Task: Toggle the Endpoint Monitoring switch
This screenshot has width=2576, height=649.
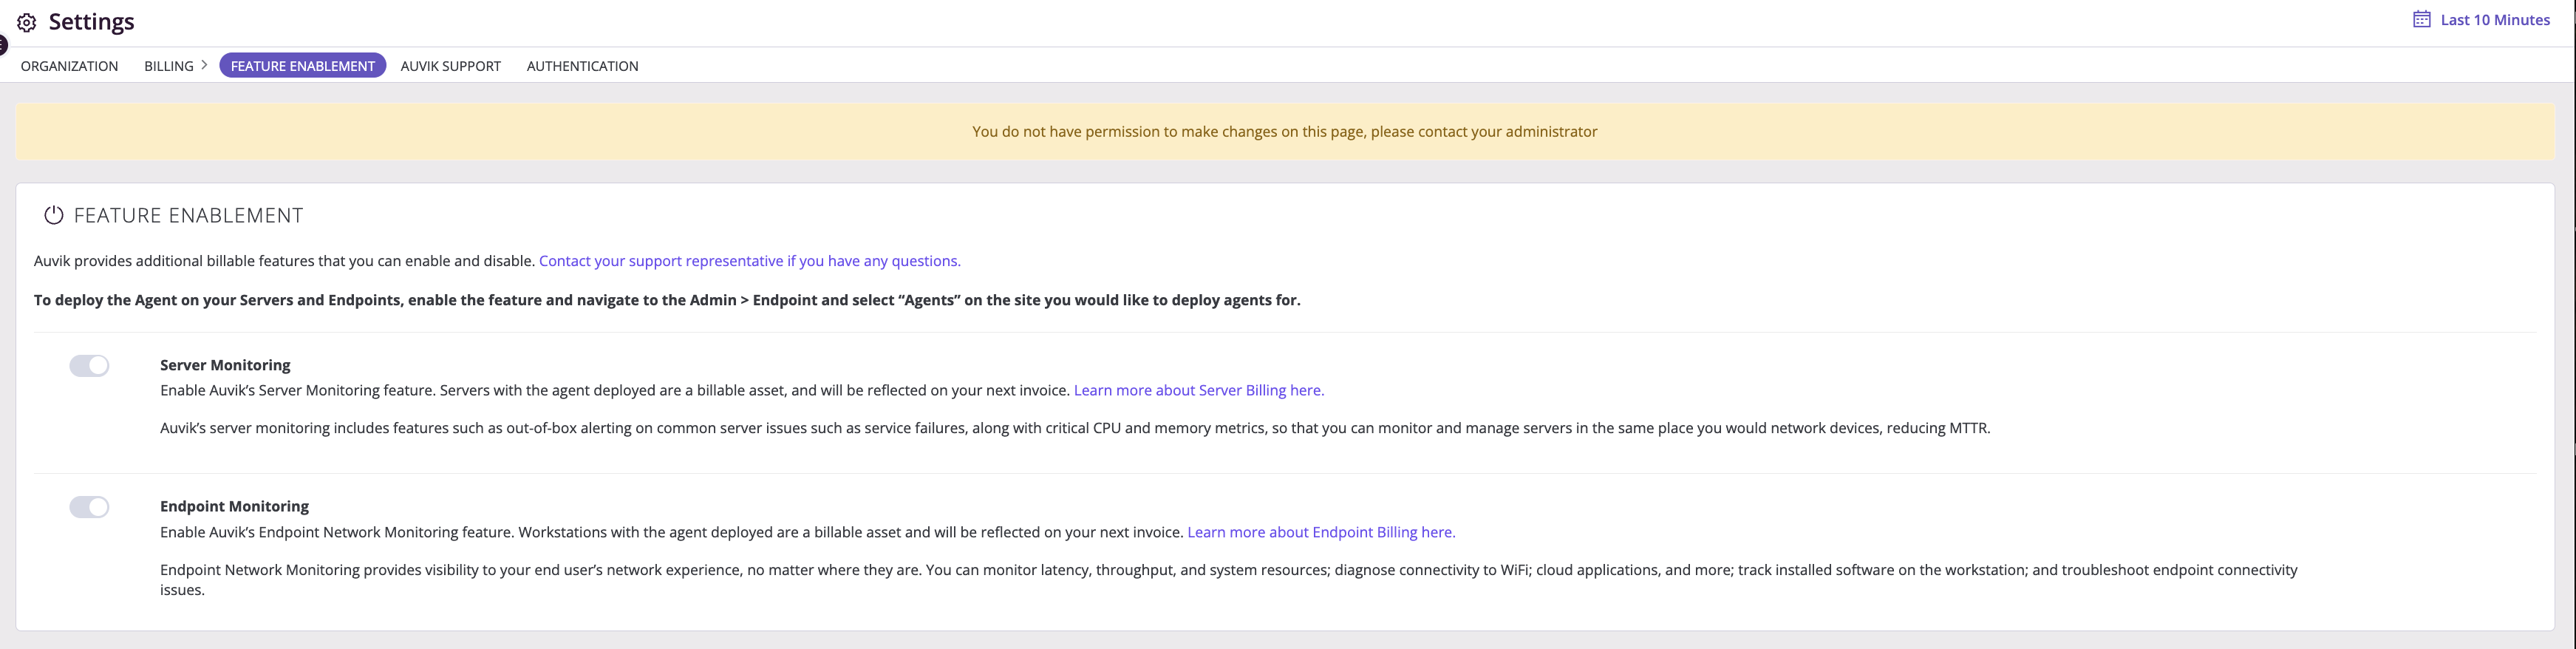Action: pos(89,507)
